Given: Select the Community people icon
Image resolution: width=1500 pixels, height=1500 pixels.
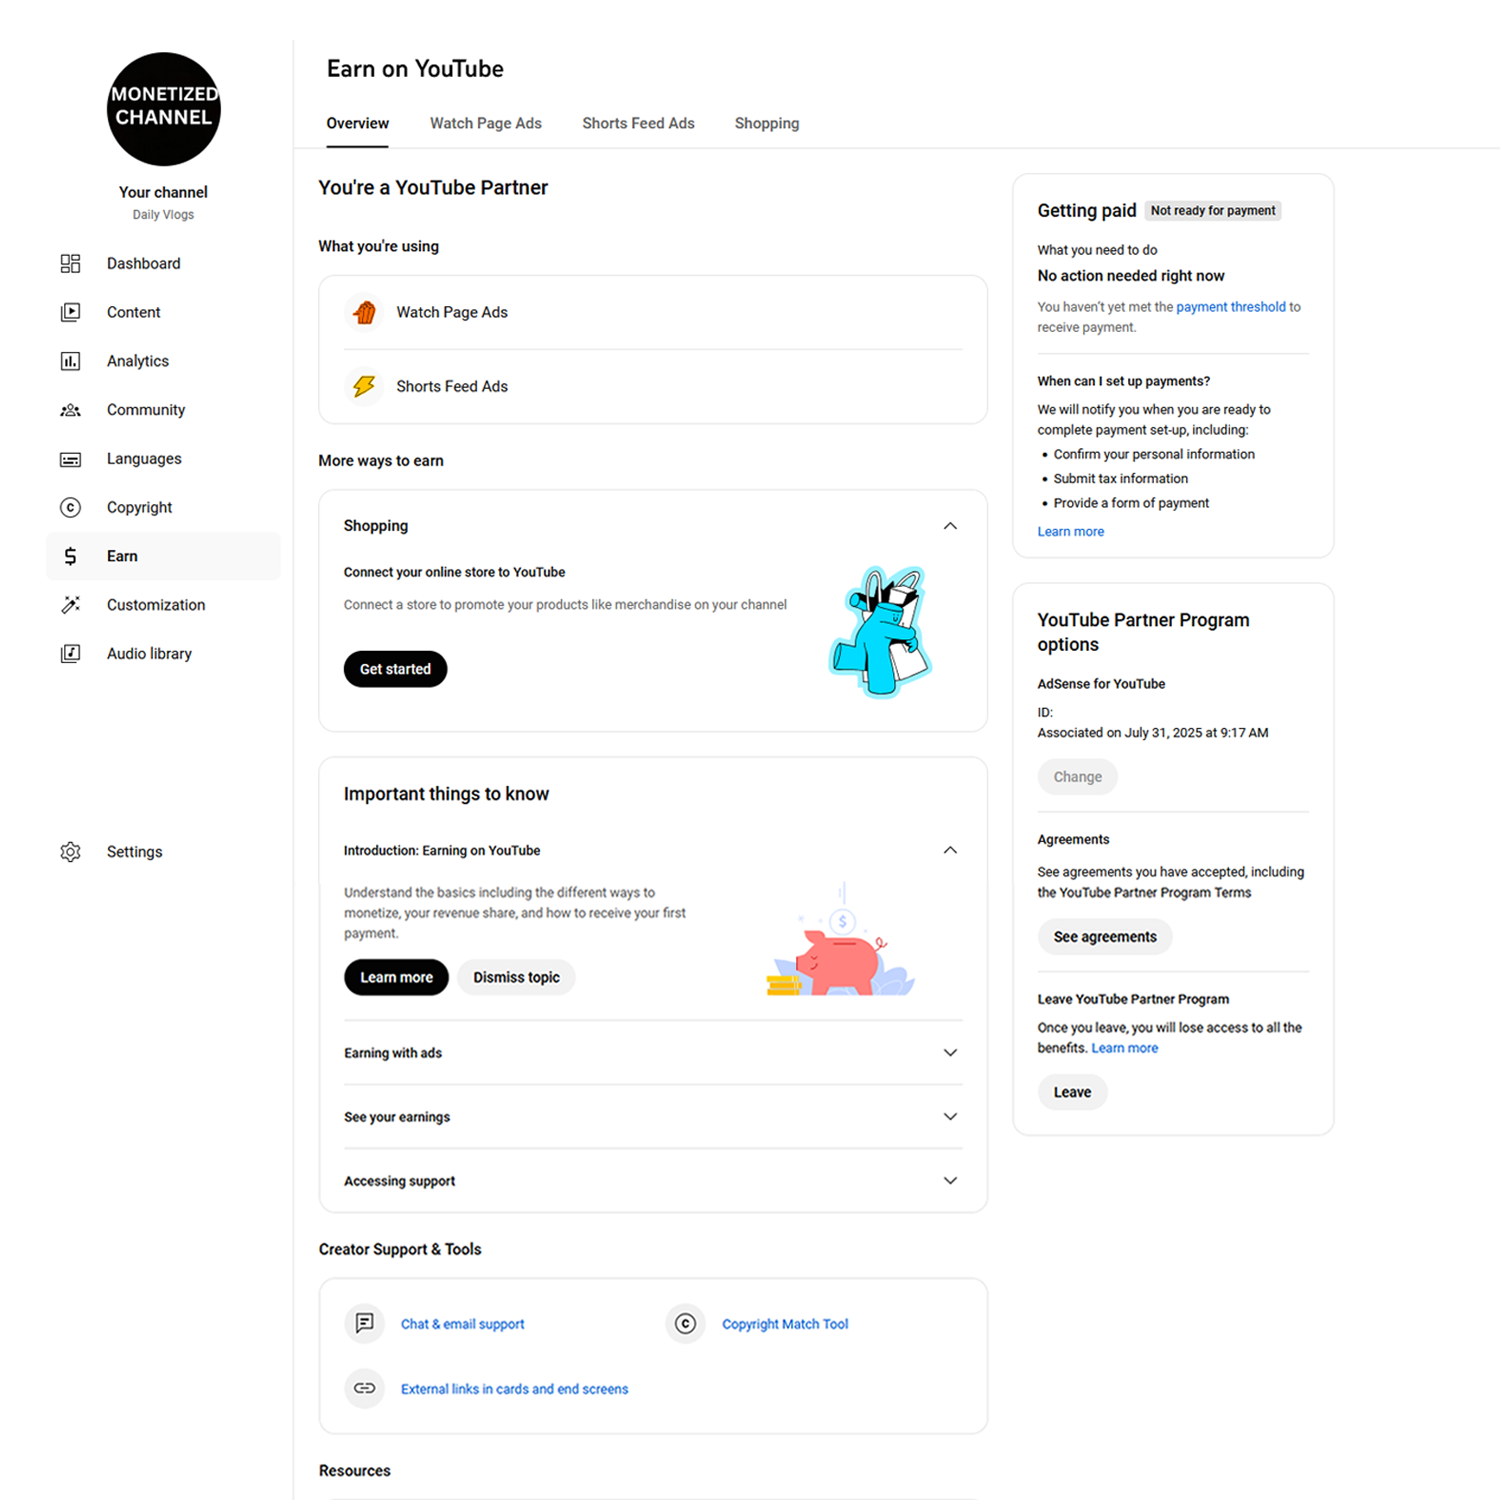Looking at the screenshot, I should coord(70,410).
